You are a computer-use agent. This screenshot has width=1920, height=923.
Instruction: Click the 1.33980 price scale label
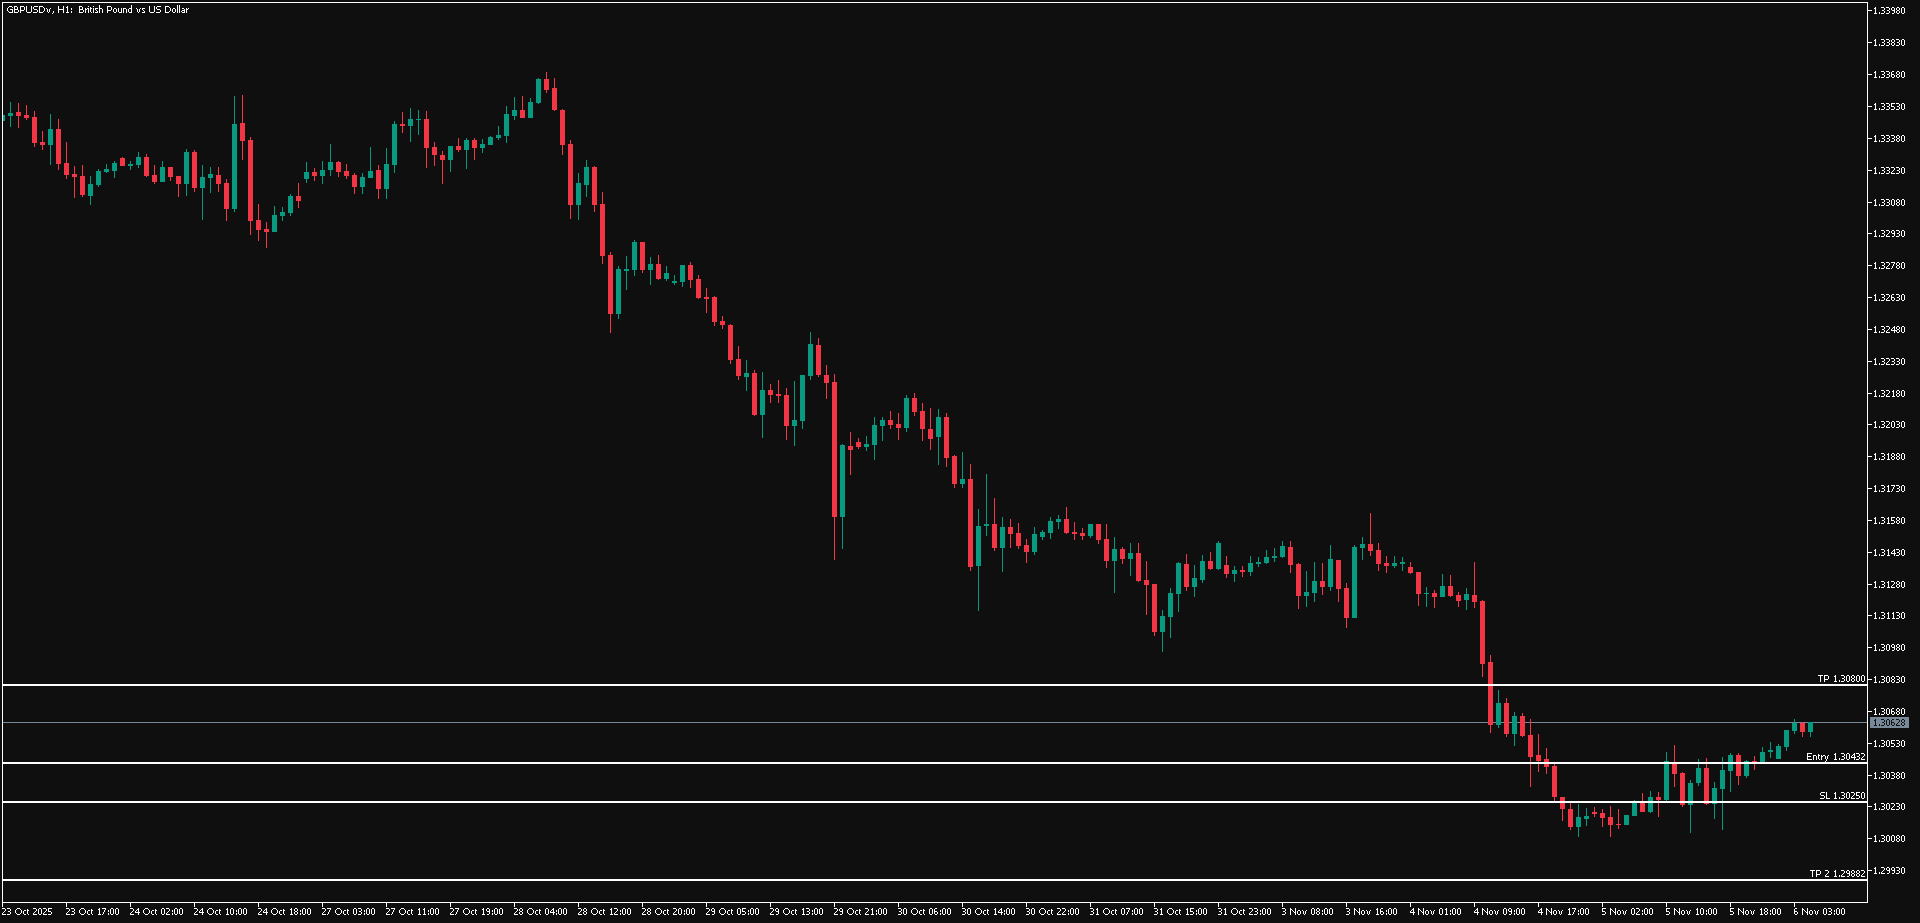click(x=1889, y=11)
